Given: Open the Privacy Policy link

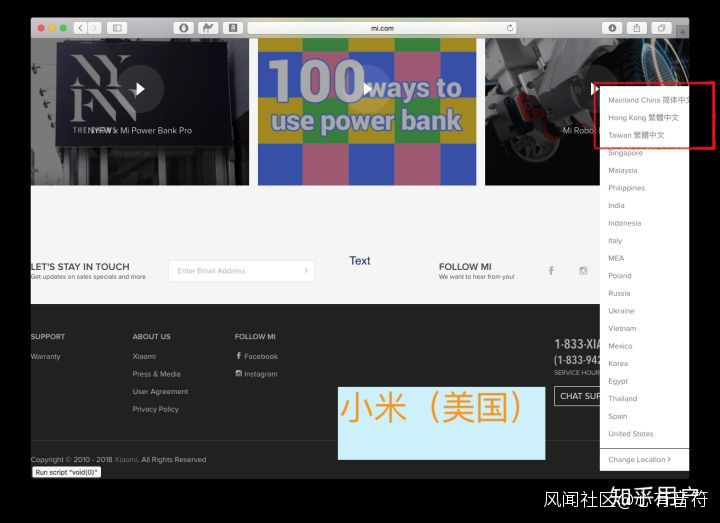Looking at the screenshot, I should pos(156,409).
